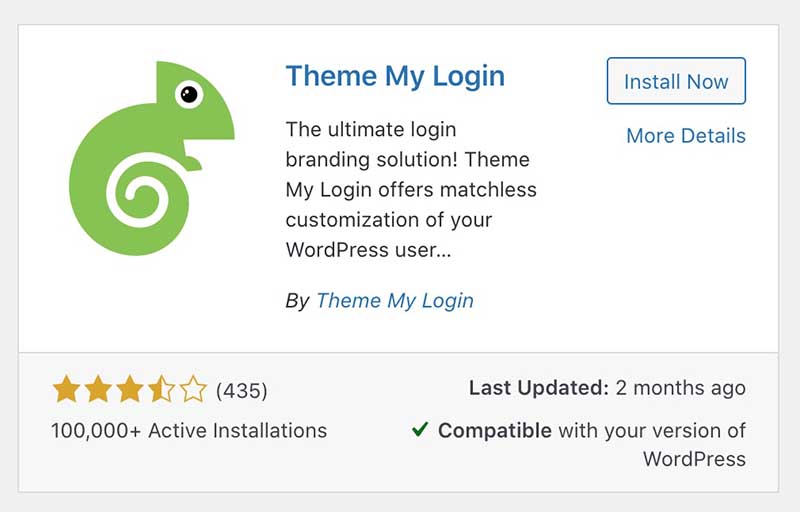Screen dimensions: 800x512
Task: Click the Last Updated 2 months ago label
Action: 607,388
